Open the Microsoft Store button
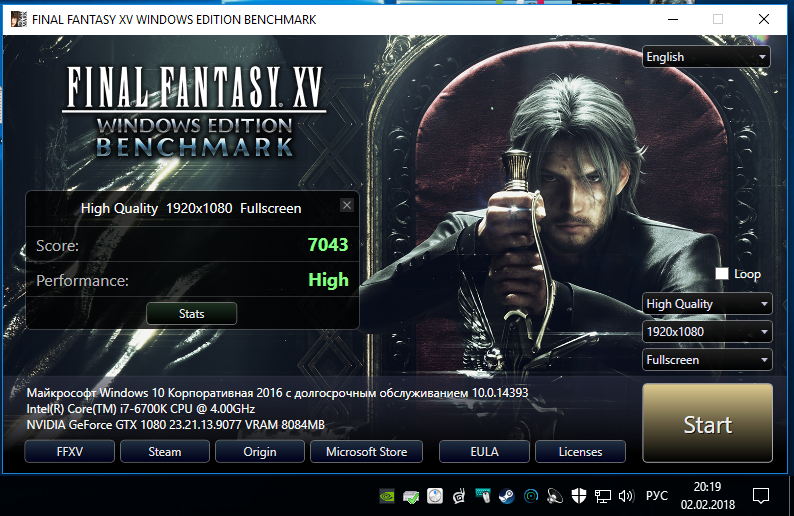The image size is (794, 516). (x=367, y=452)
